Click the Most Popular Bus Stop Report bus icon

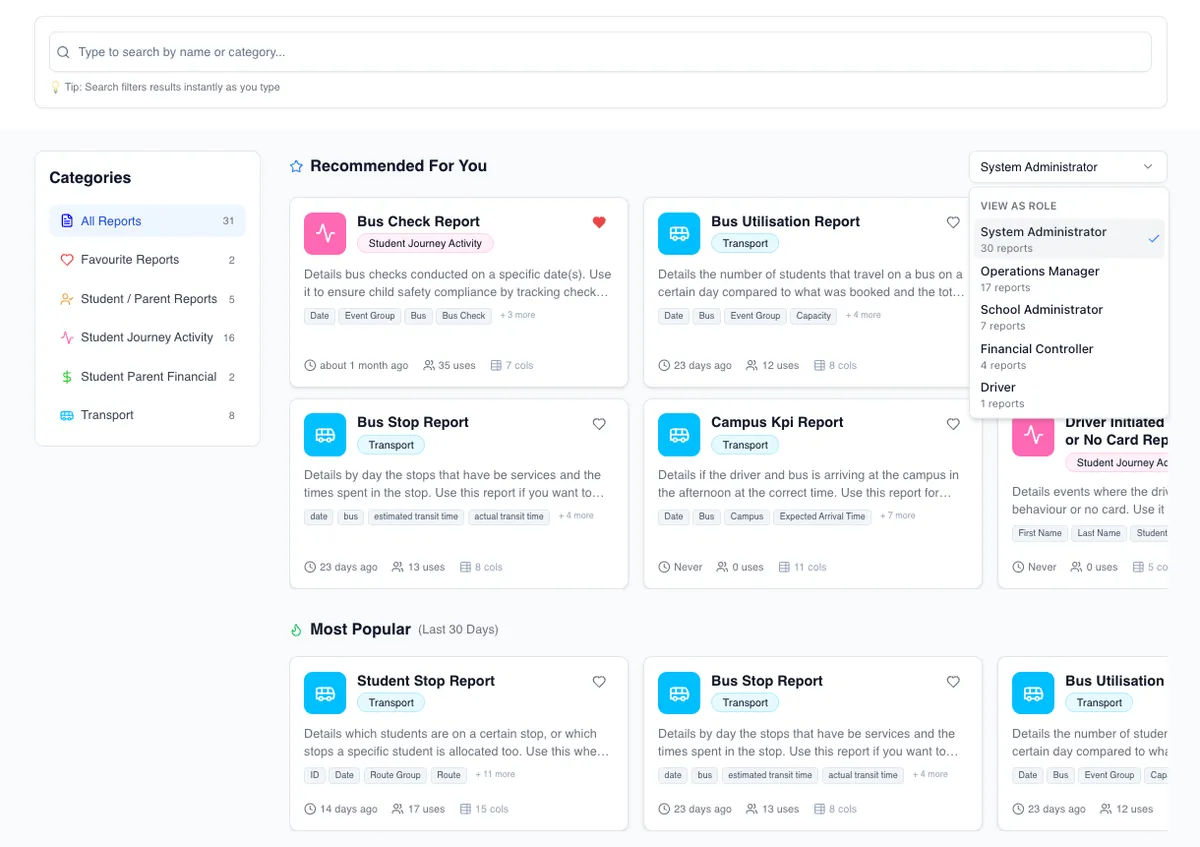[x=679, y=693]
